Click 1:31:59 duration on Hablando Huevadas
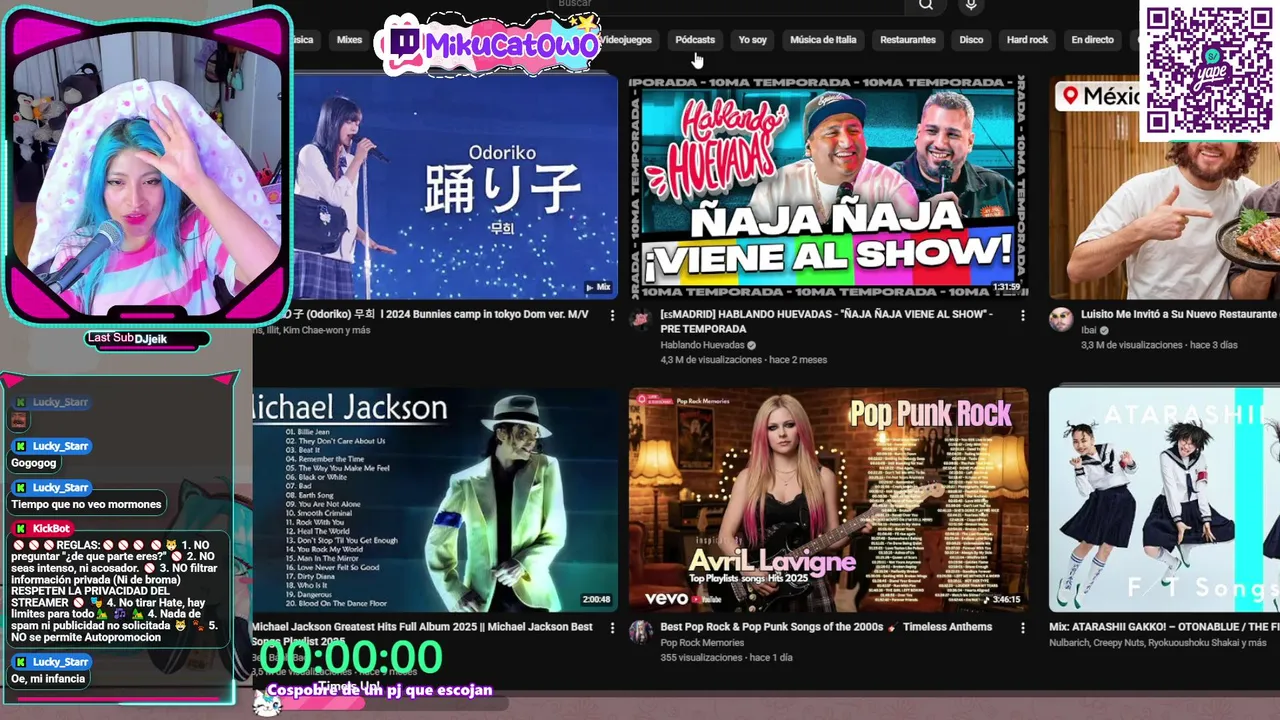 1005,287
